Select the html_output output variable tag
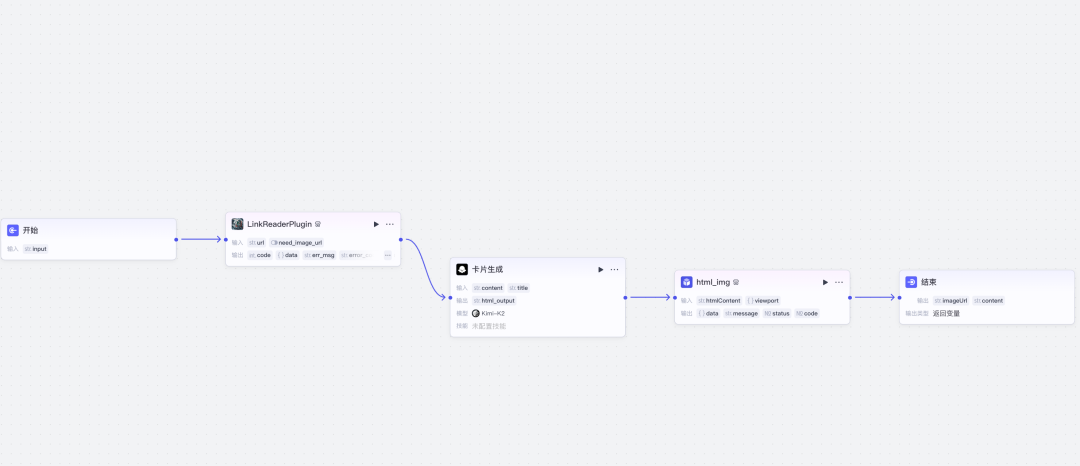The image size is (1080, 466). (x=495, y=300)
